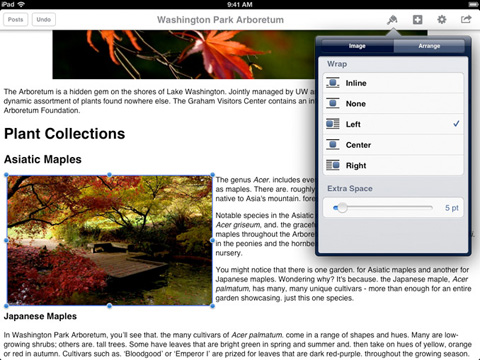Screen dimensions: 480x360
Task: Click the top-center resize handle of selected photo
Action: (109, 175)
